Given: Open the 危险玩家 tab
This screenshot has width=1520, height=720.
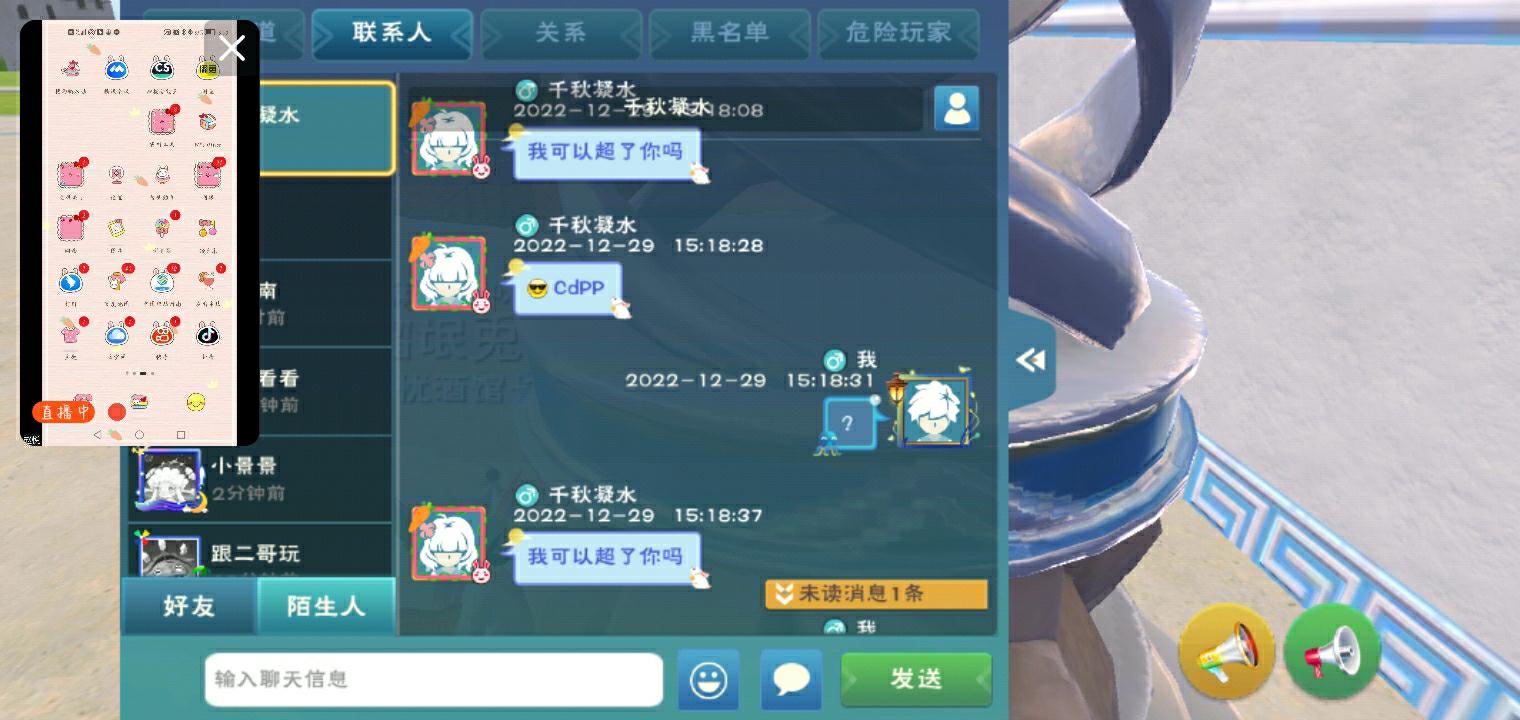Looking at the screenshot, I should pyautogui.click(x=898, y=33).
